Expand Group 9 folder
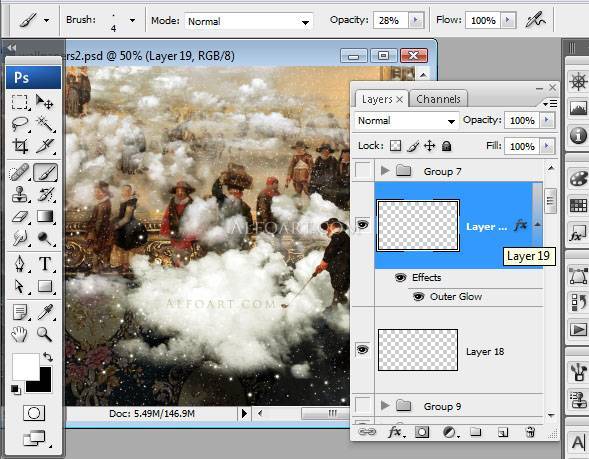This screenshot has height=459, width=589. 385,405
